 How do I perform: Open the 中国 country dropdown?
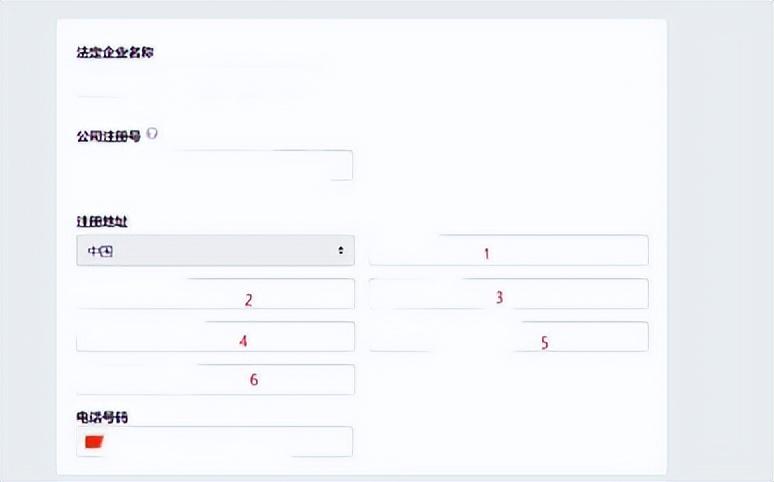tap(215, 250)
